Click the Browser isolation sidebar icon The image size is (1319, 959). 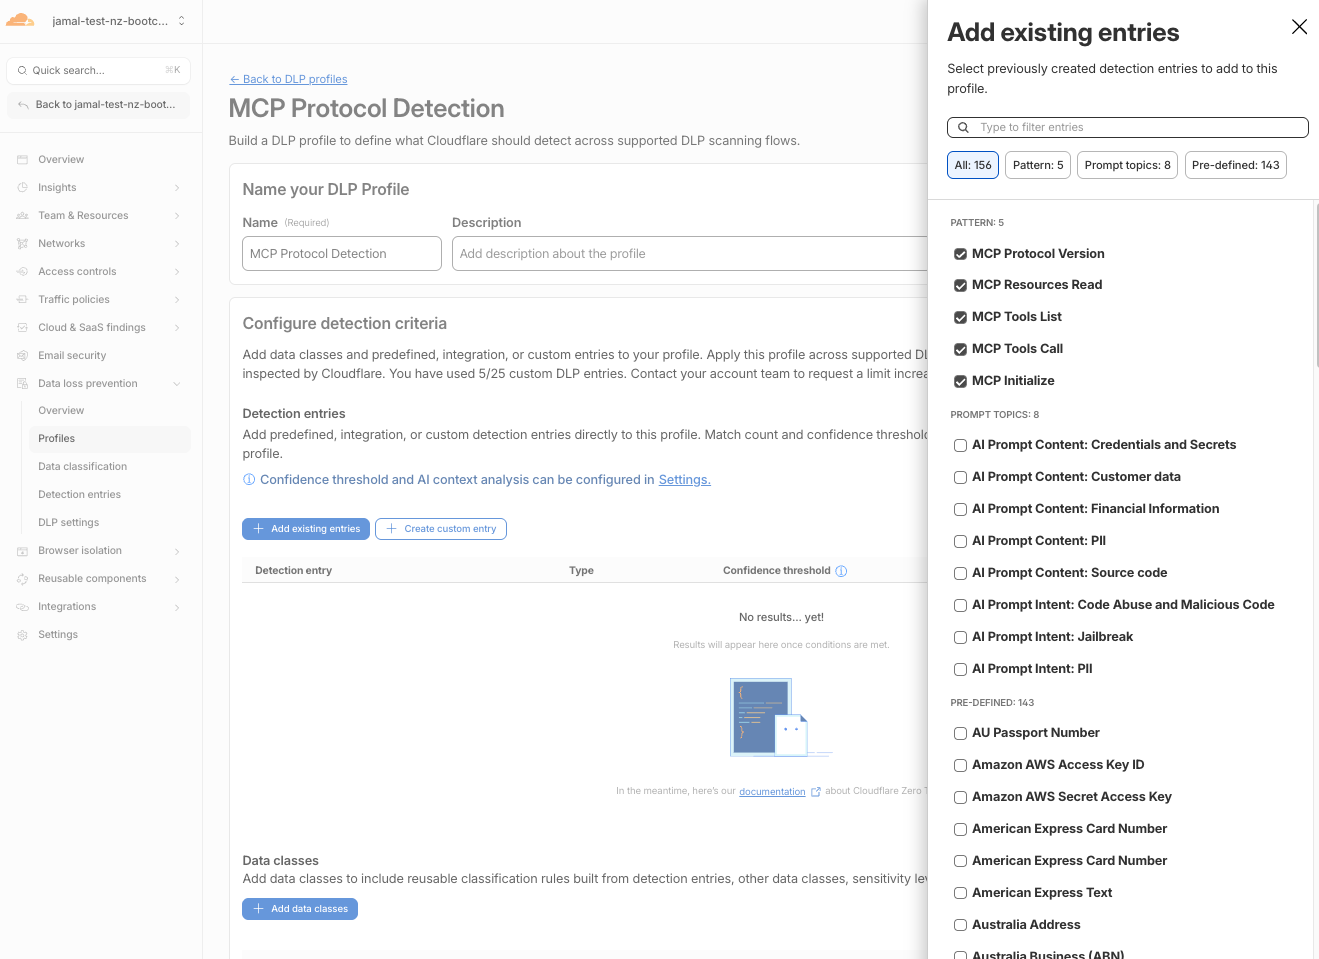[22, 551]
